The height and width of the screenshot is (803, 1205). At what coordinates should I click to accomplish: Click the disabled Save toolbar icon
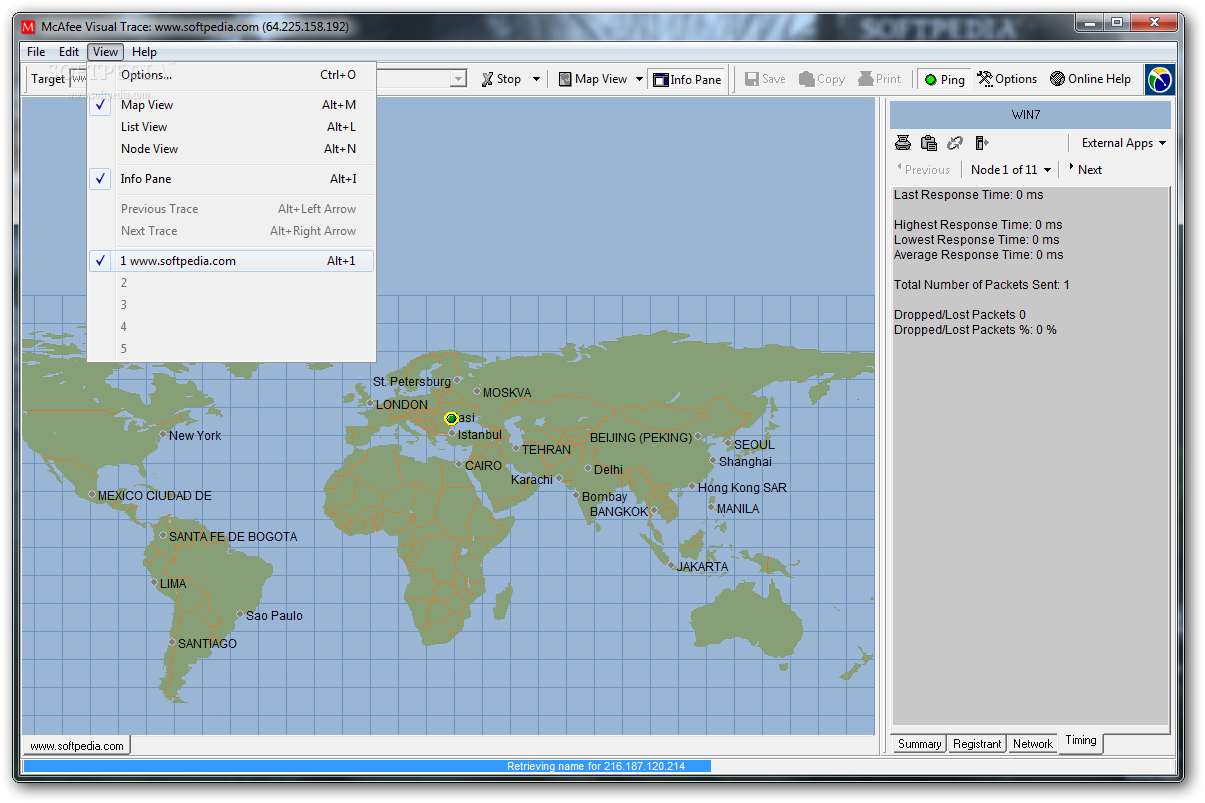(x=765, y=79)
